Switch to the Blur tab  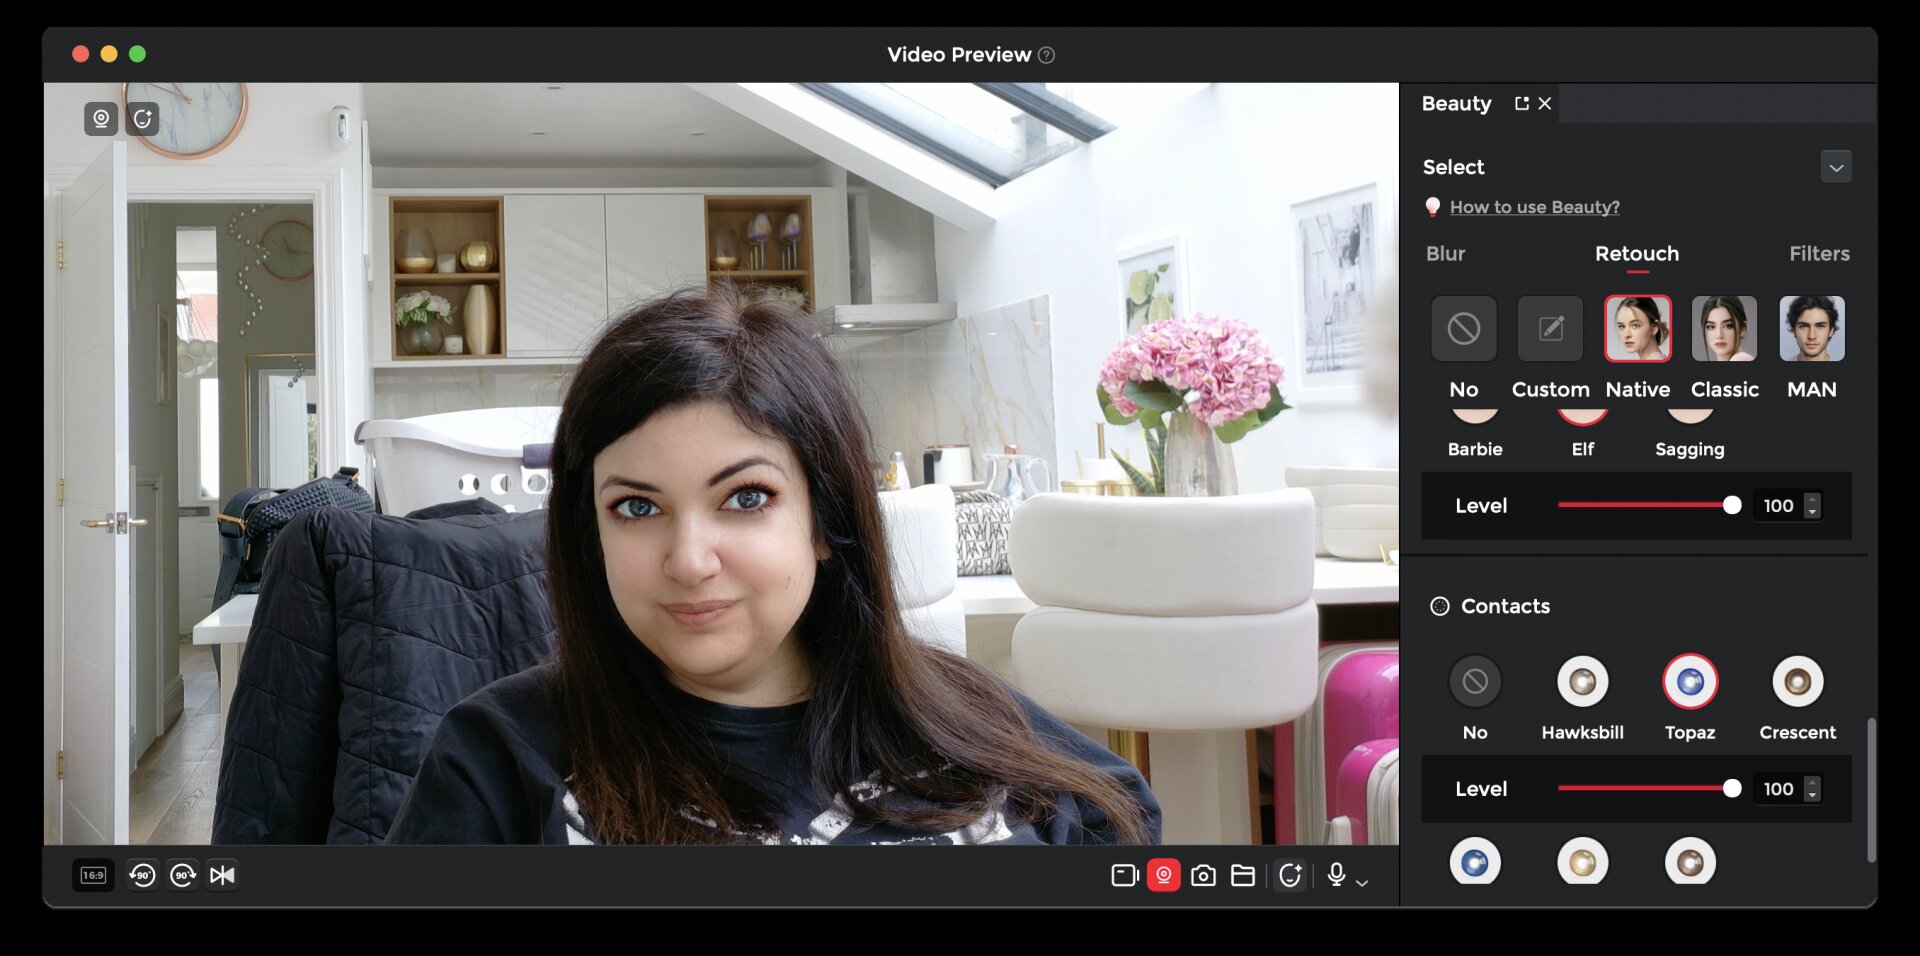click(x=1445, y=254)
